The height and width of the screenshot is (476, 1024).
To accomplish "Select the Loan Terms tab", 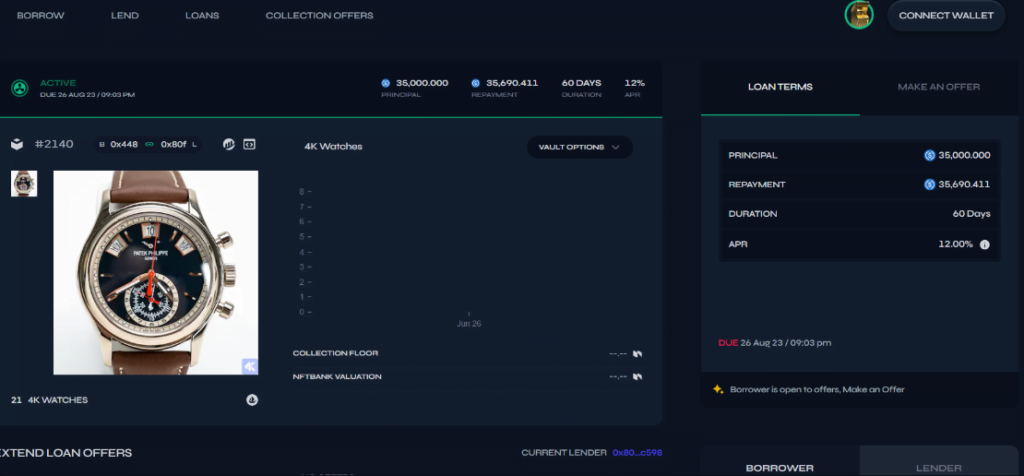I will click(780, 87).
